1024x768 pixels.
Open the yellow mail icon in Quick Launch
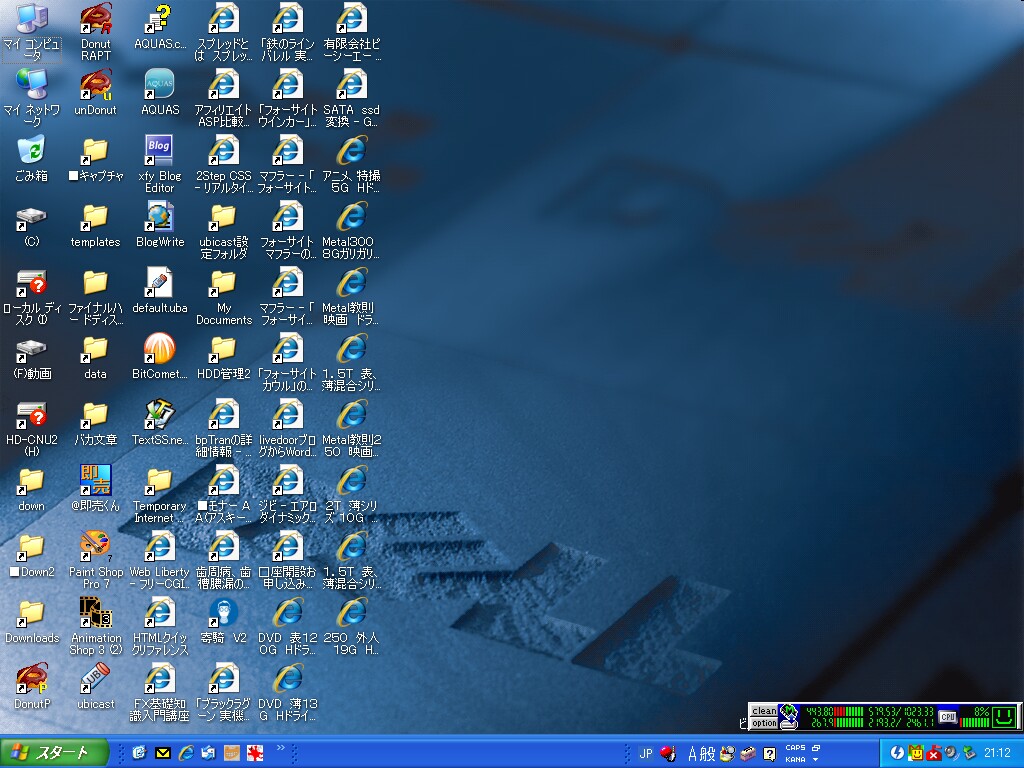pos(163,753)
